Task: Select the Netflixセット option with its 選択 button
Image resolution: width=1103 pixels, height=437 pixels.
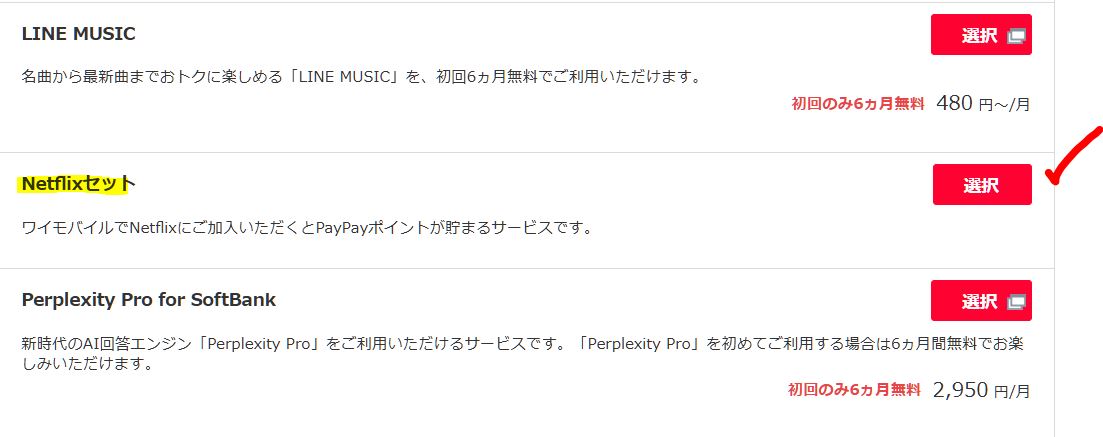Action: 982,185
